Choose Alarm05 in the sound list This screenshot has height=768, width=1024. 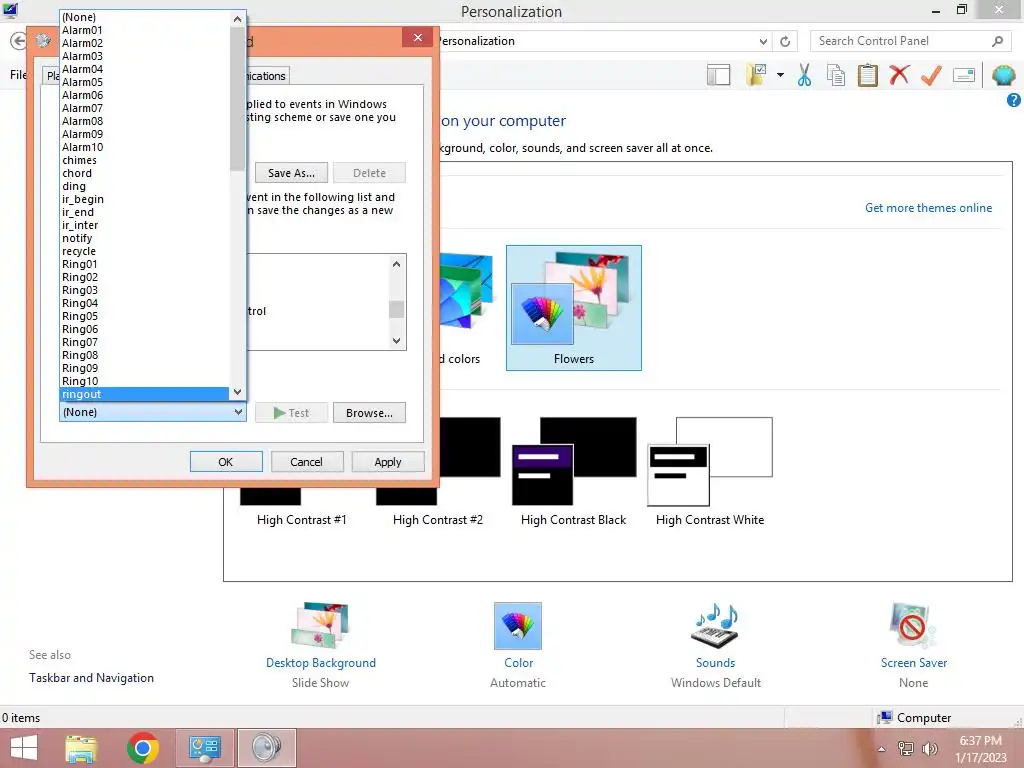[144, 82]
